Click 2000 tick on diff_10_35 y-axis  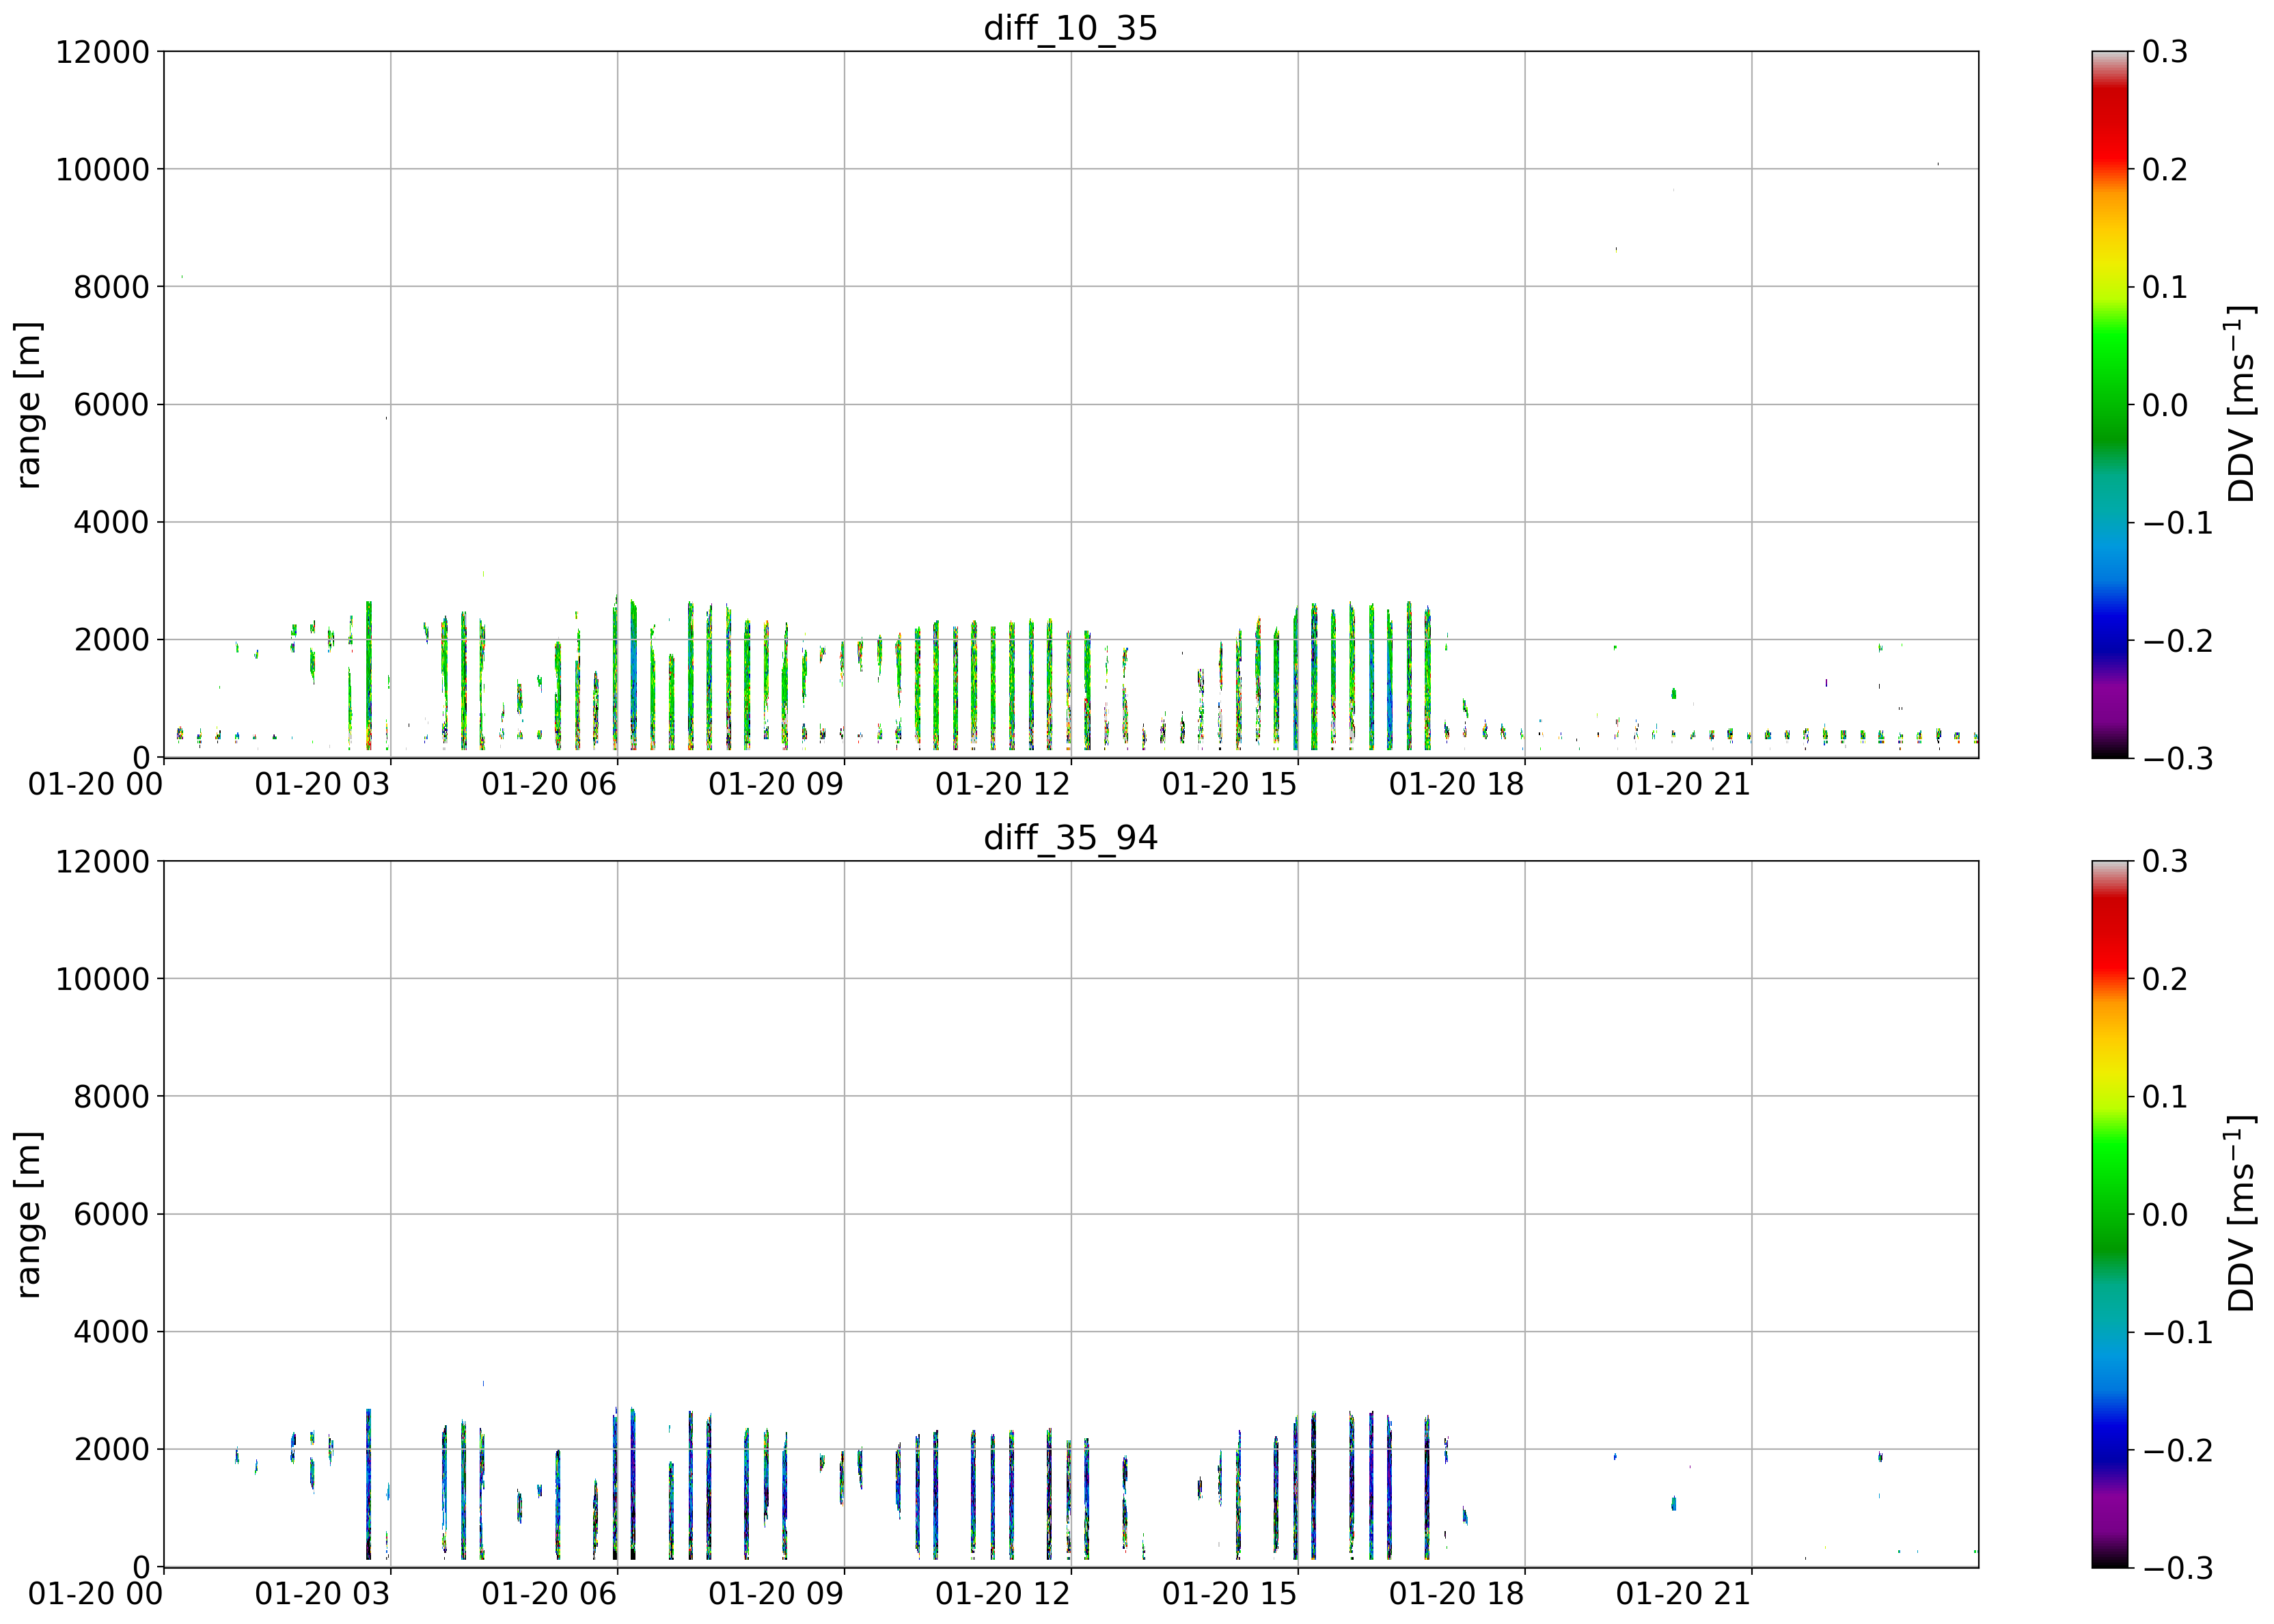pos(112,640)
